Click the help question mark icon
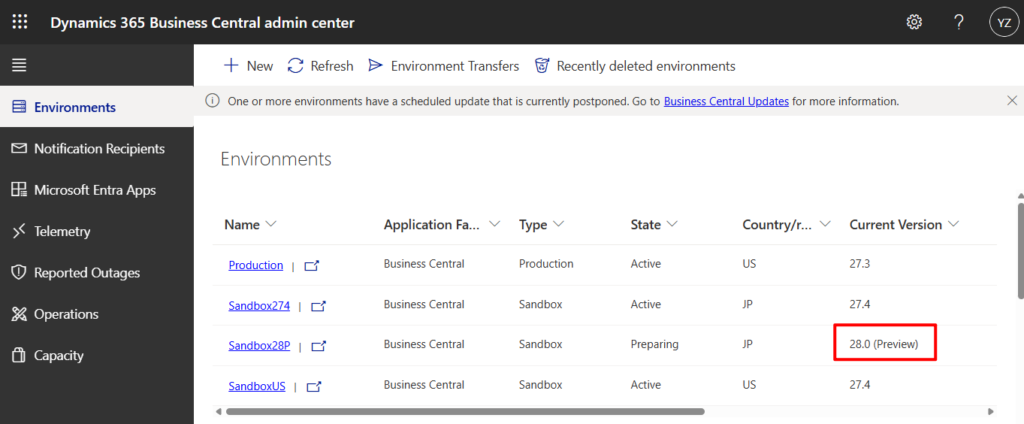This screenshot has height=424, width=1024. (958, 22)
